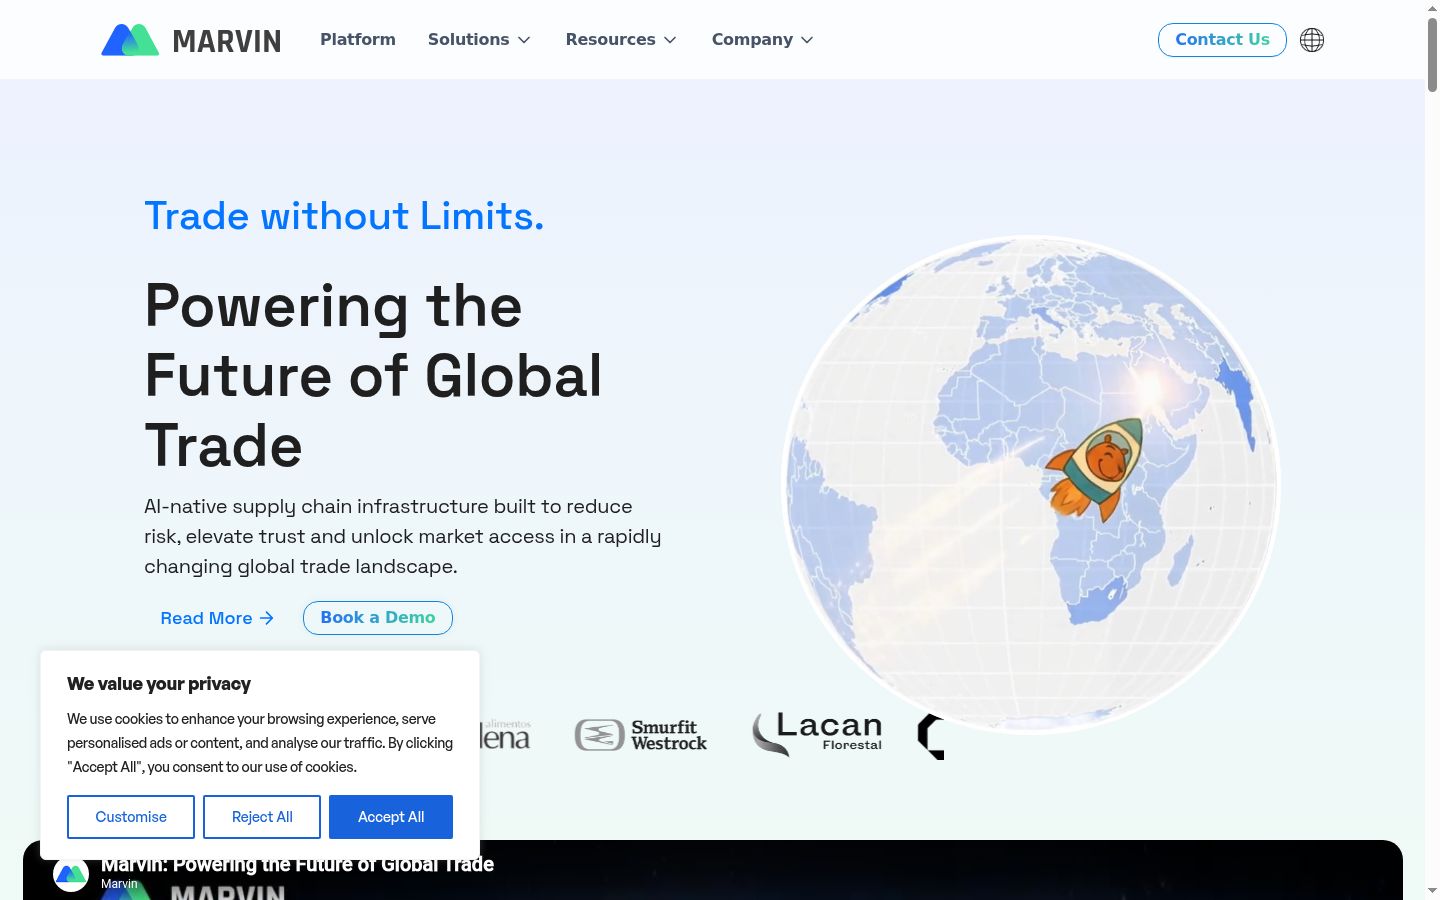Expand the Solutions dropdown chevron
Screen dimensions: 1440x900
coord(524,40)
